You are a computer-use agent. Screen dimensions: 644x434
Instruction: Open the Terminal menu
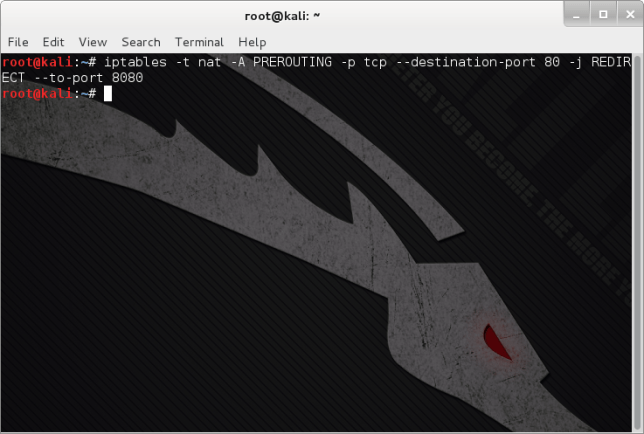199,42
